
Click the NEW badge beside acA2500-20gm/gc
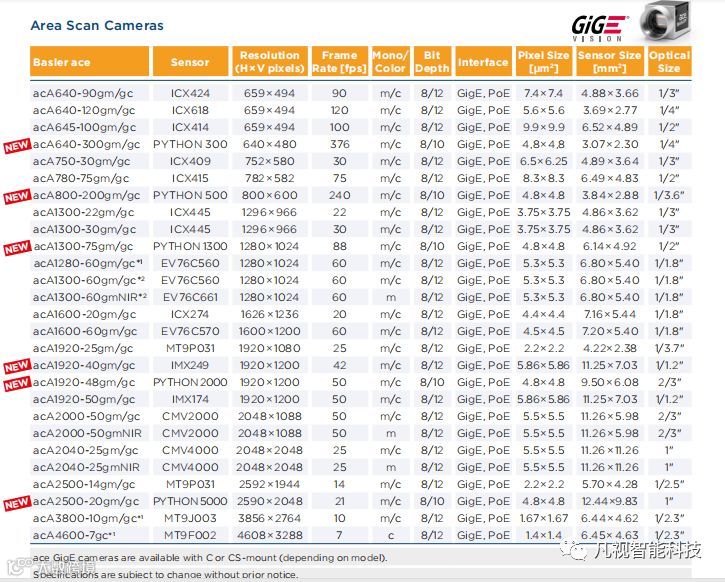click(x=17, y=503)
